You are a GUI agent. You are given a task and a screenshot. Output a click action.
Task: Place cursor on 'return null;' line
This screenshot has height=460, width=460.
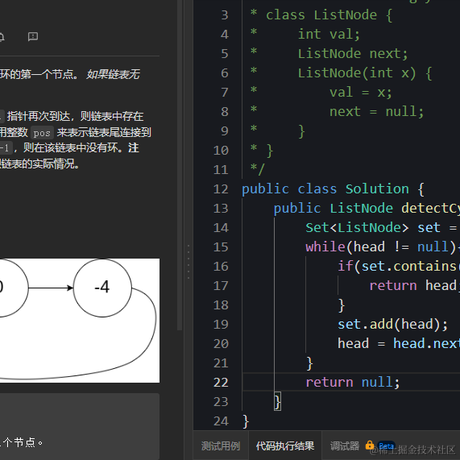coord(353,382)
